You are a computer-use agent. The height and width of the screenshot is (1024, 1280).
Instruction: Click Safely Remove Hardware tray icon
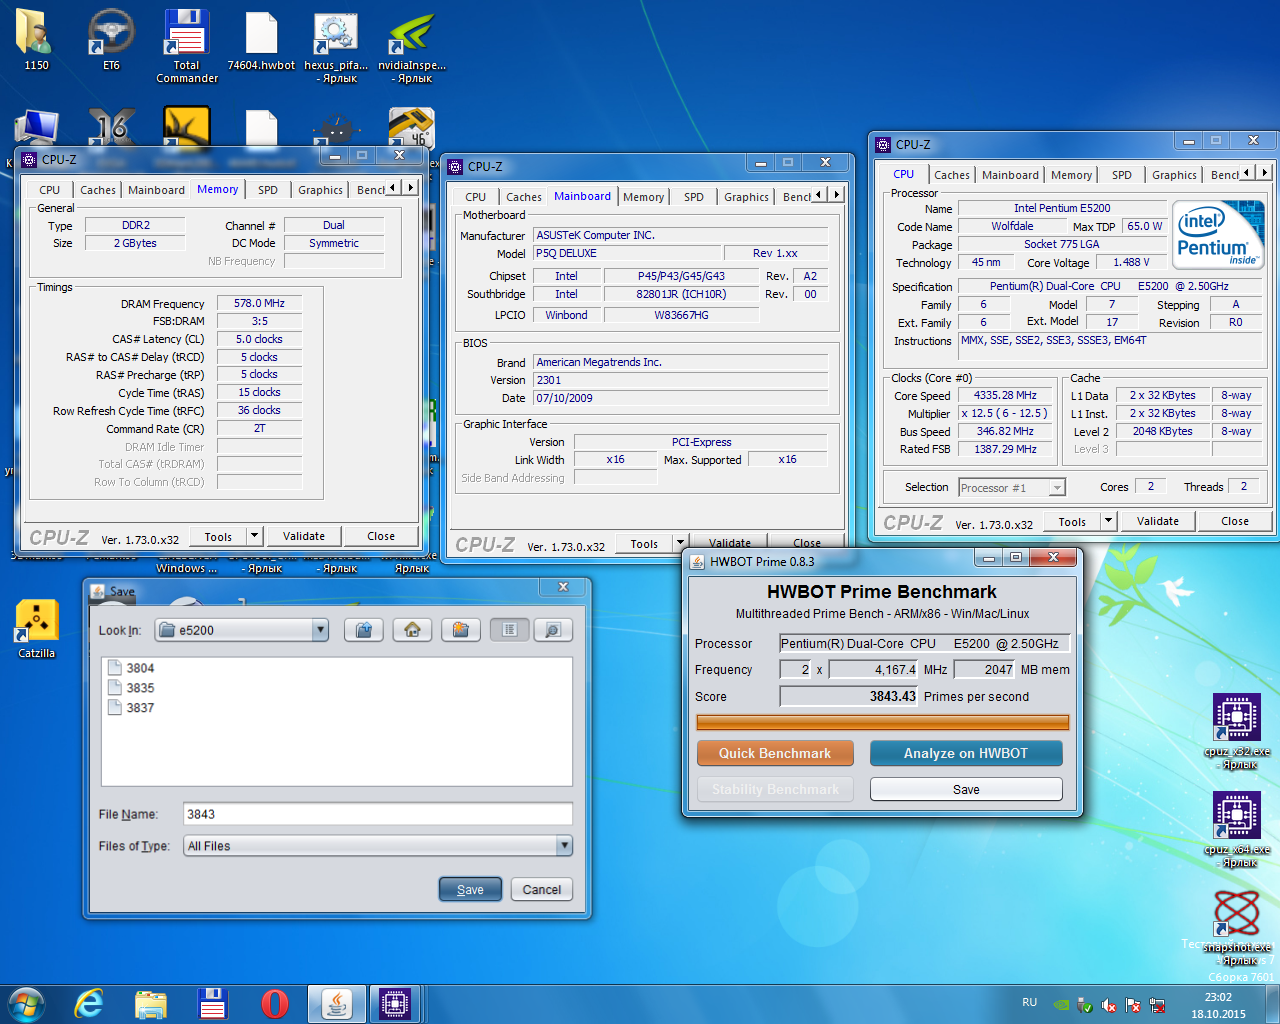point(1085,1005)
